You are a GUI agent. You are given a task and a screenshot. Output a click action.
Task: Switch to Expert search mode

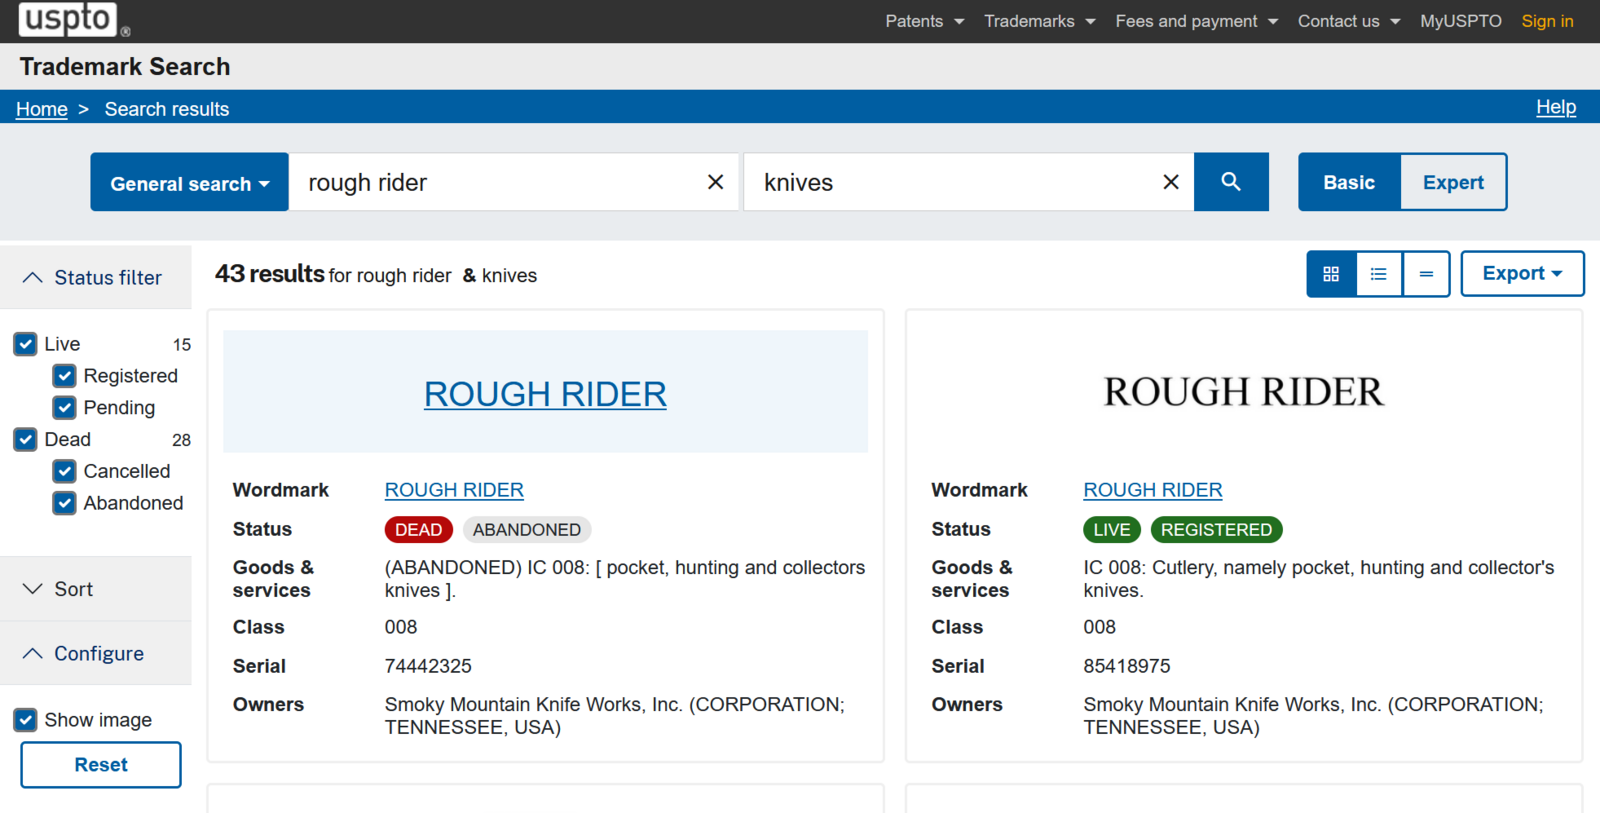pyautogui.click(x=1452, y=182)
